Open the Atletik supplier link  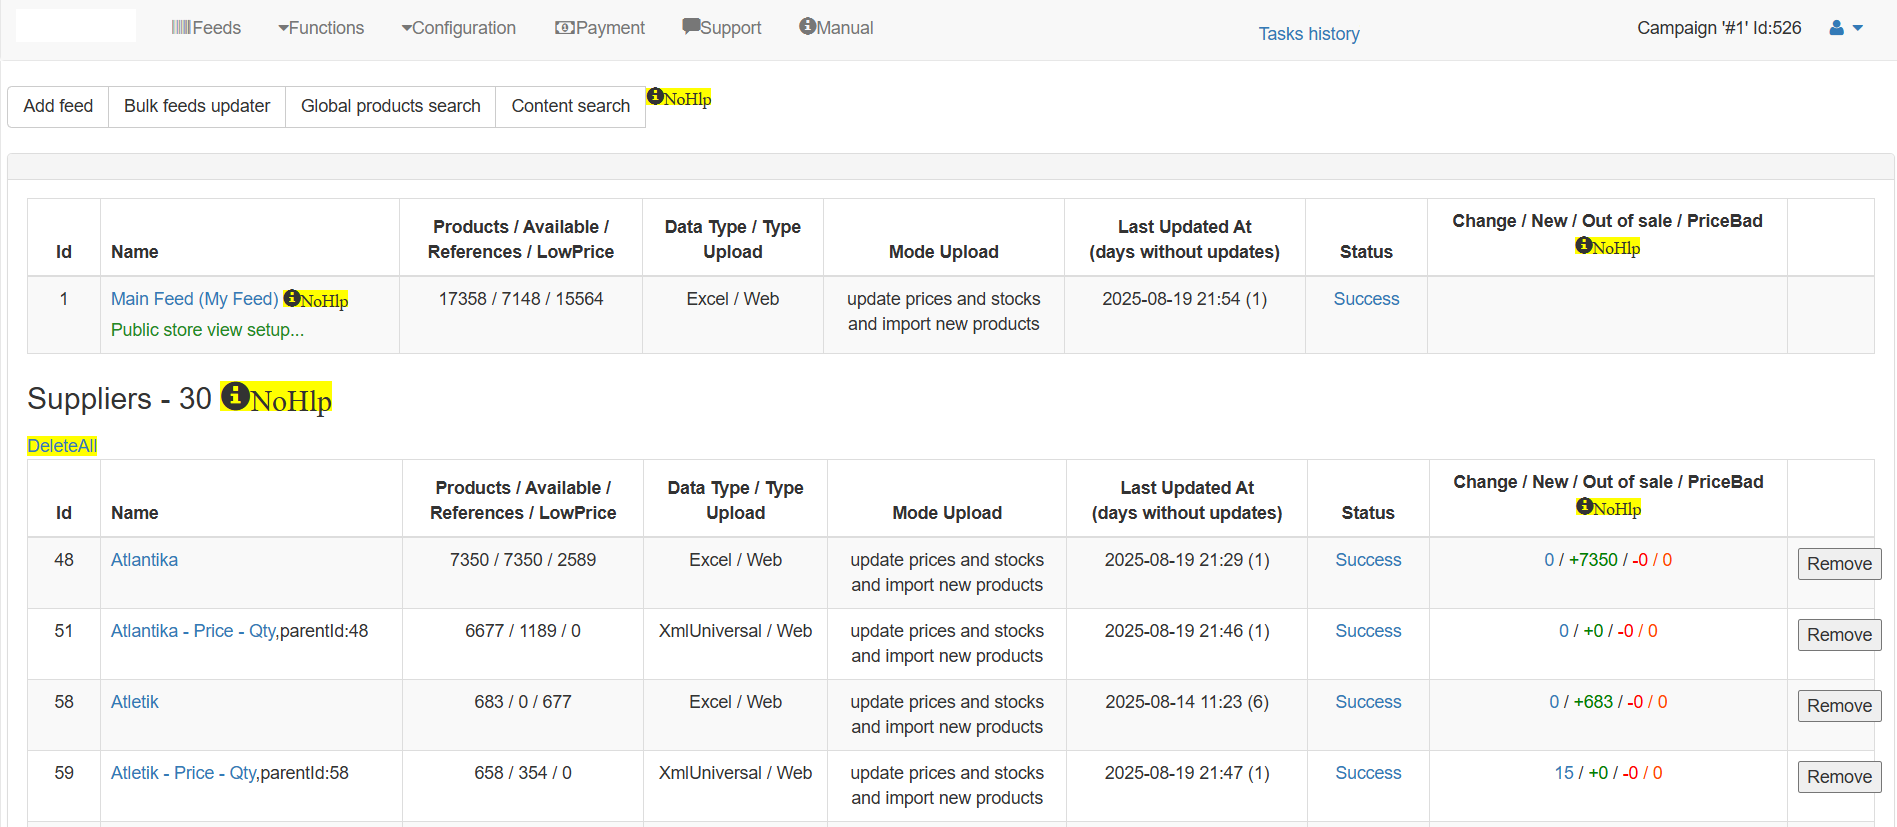[x=135, y=702]
